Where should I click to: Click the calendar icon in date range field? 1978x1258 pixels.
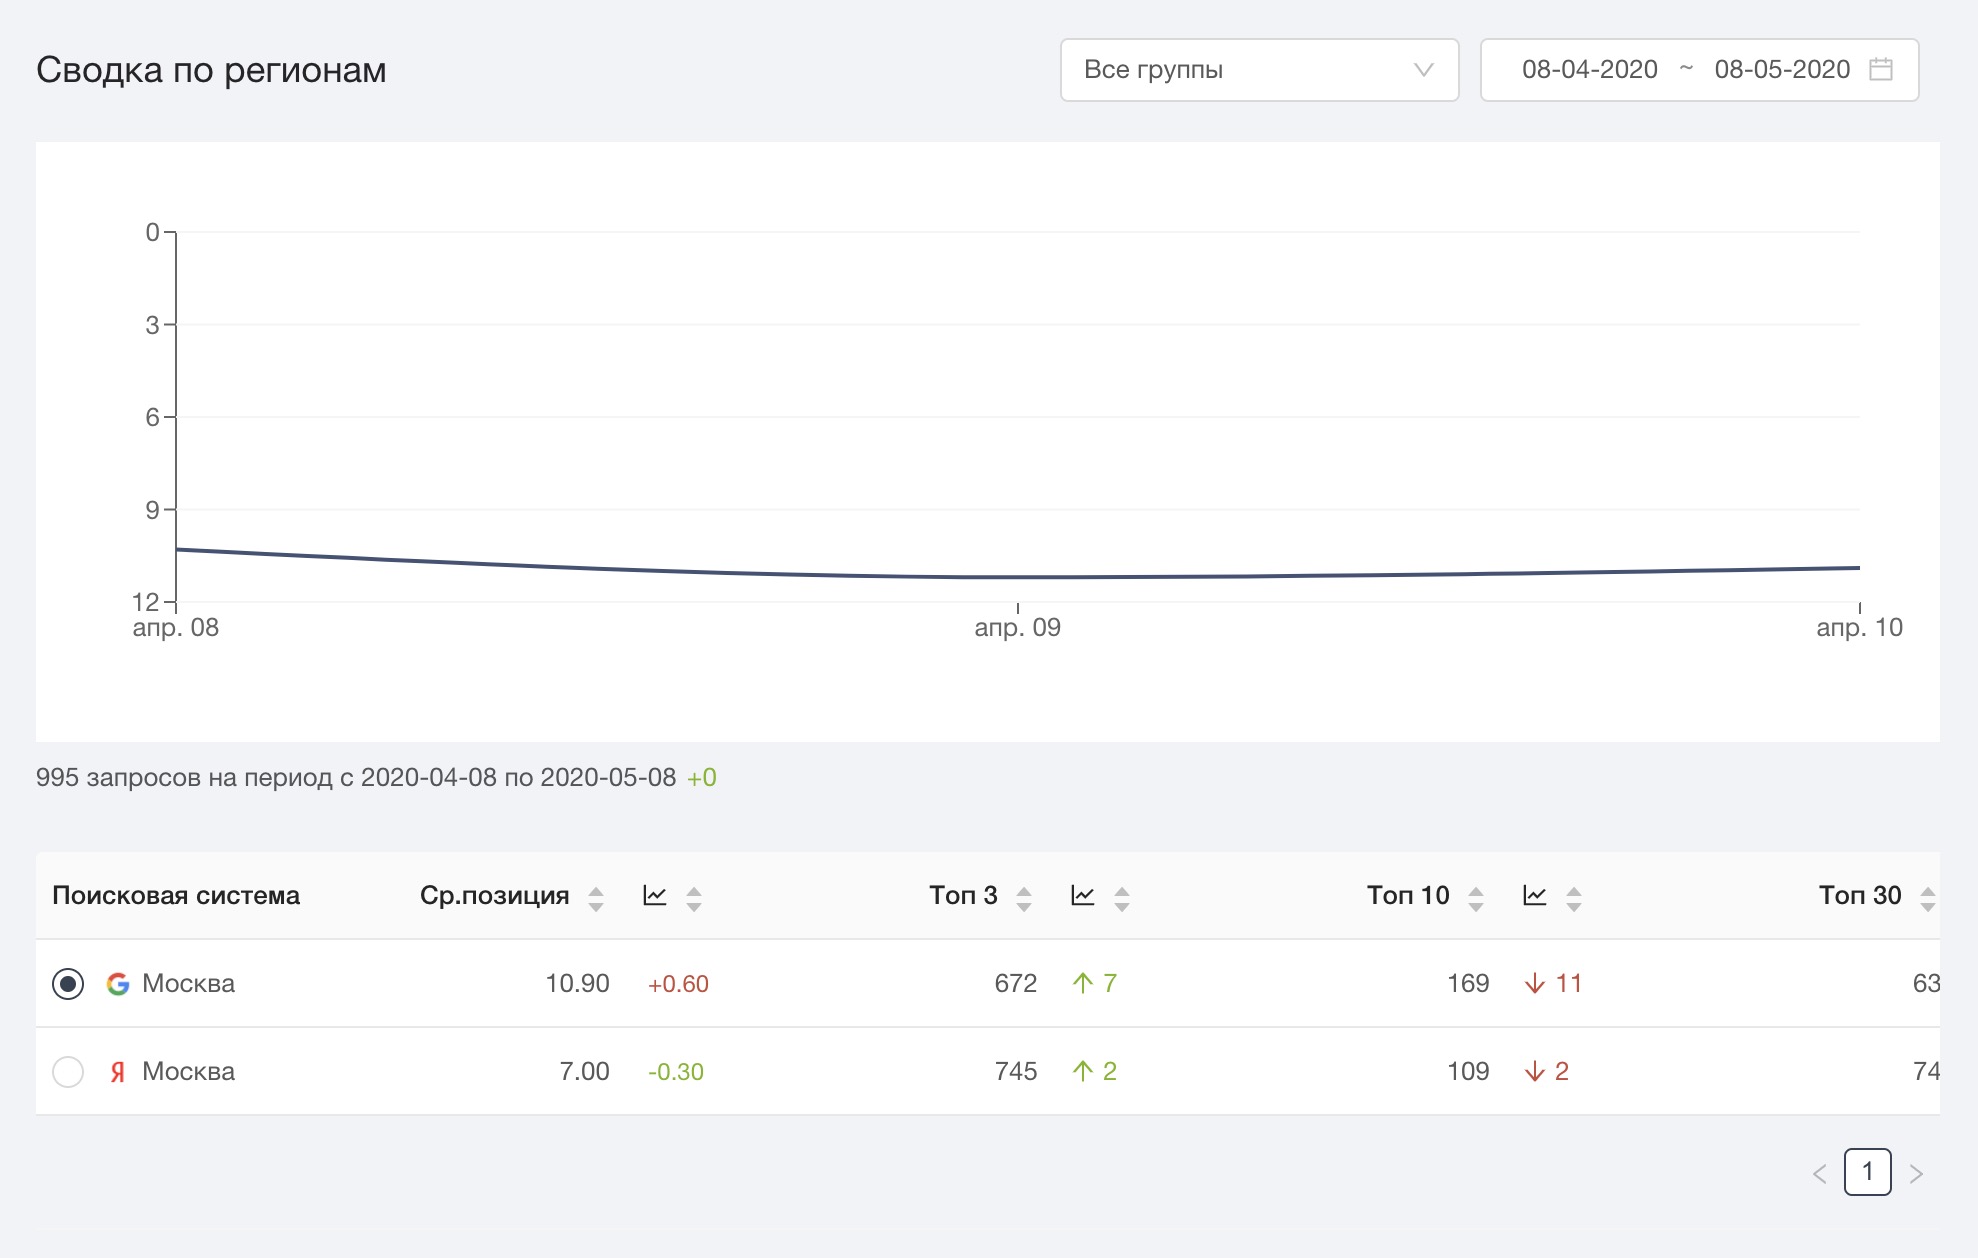coord(1880,69)
